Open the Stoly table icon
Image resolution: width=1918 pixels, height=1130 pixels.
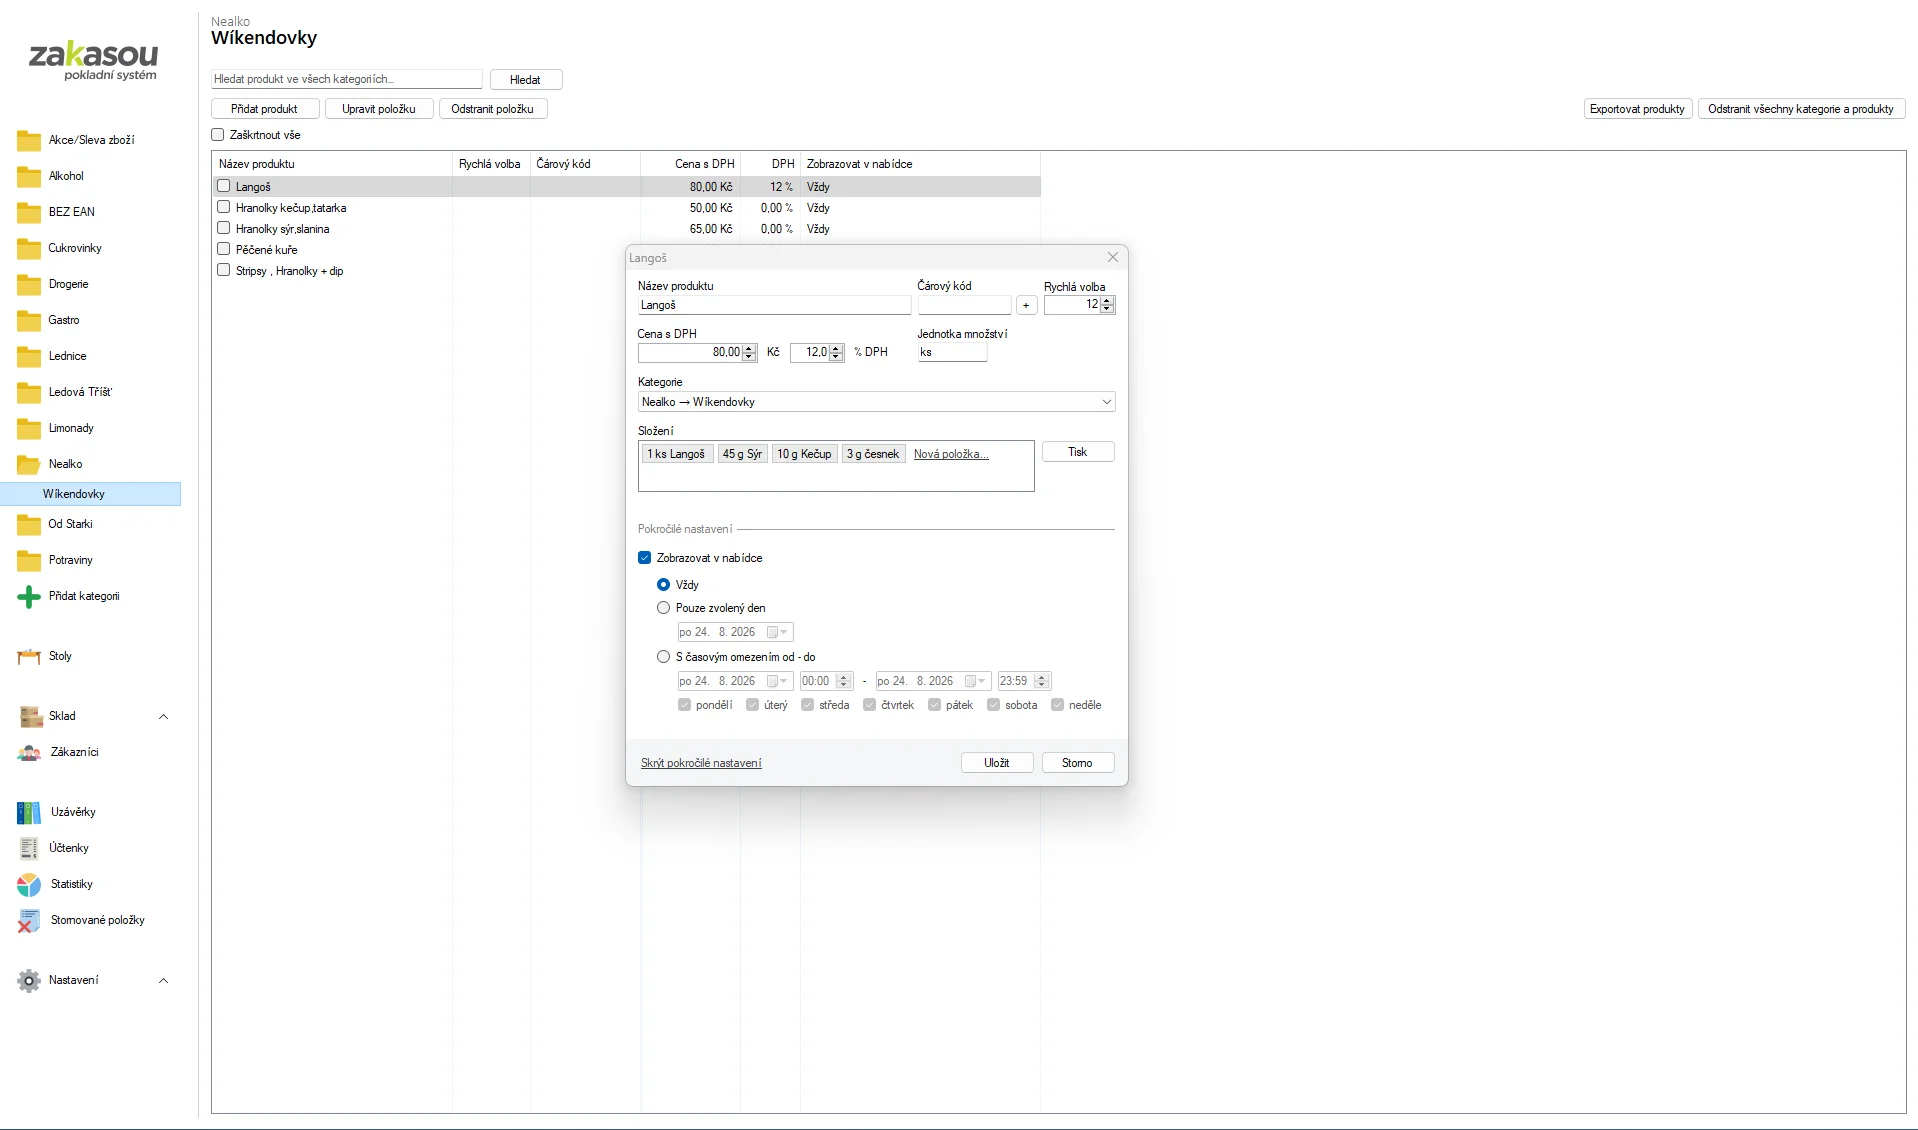[x=29, y=657]
